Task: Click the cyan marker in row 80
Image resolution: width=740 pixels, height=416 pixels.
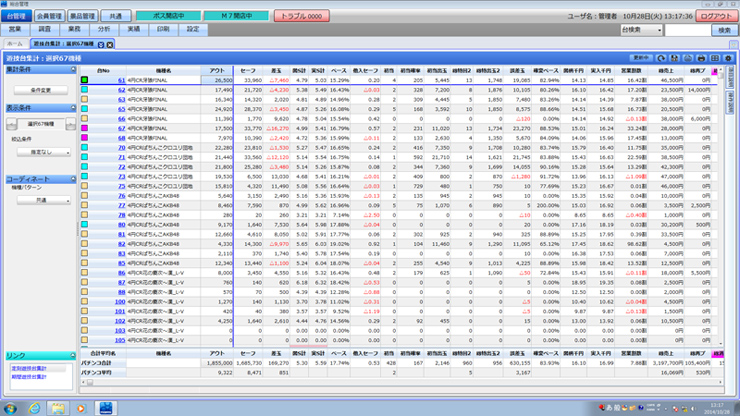Action: coord(84,224)
